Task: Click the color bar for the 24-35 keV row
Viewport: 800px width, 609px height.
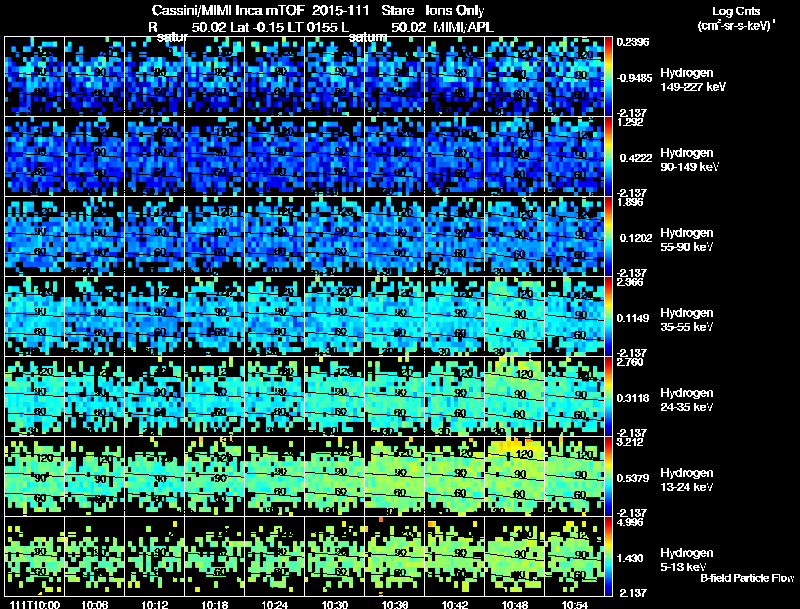Action: coord(608,397)
